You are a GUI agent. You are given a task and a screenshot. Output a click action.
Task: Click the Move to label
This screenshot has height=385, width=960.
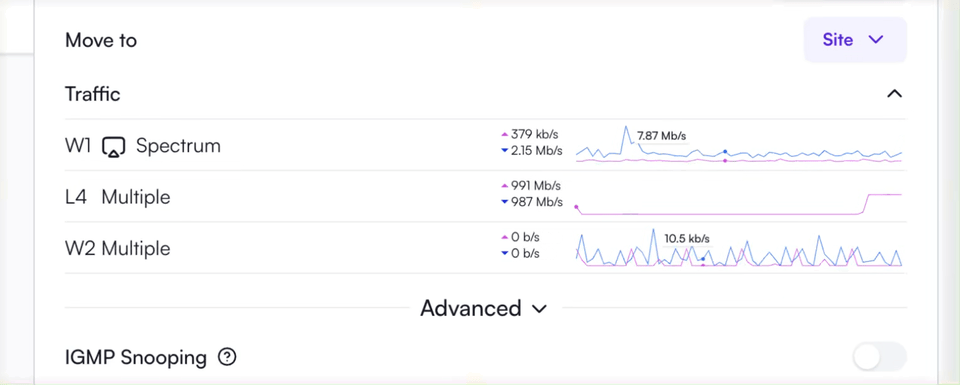101,40
